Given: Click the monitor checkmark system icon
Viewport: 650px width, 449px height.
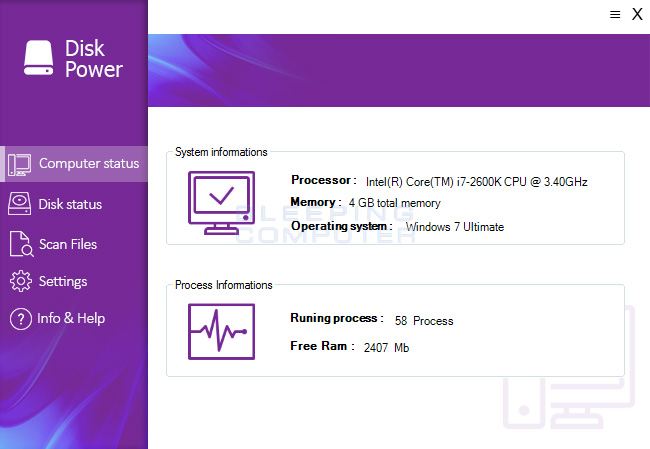Looking at the screenshot, I should tap(221, 203).
